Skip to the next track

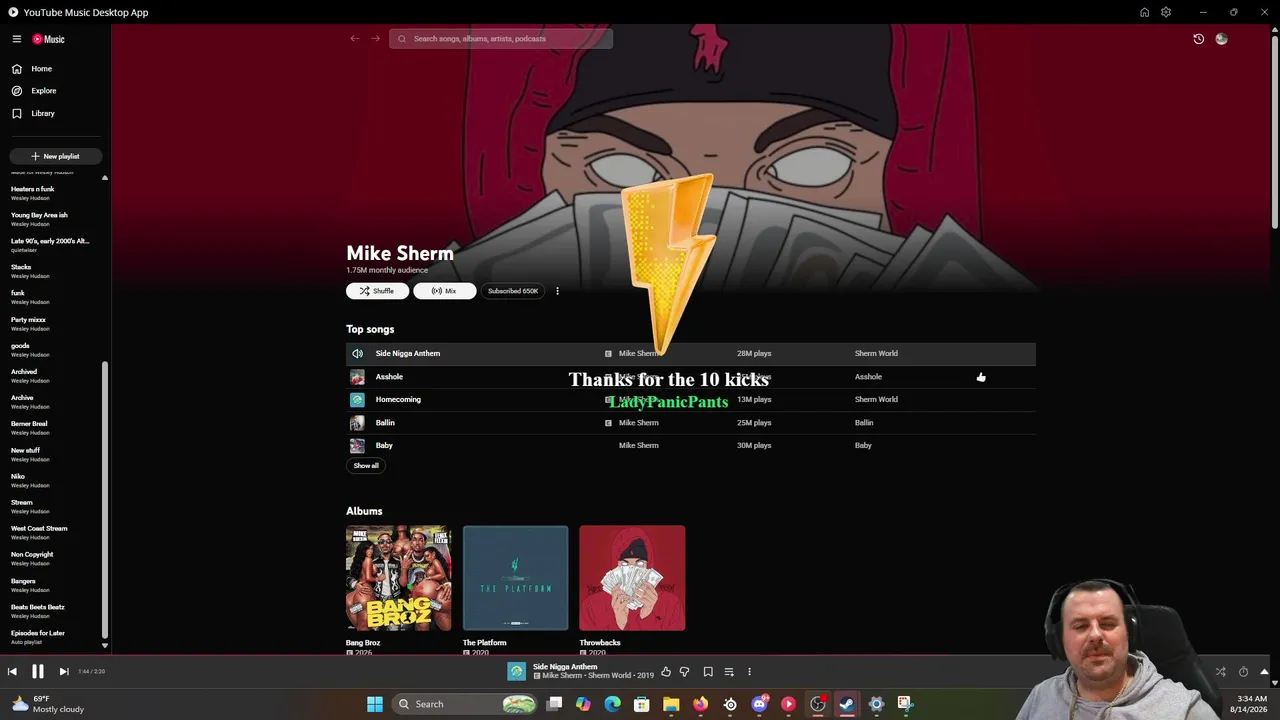click(64, 672)
